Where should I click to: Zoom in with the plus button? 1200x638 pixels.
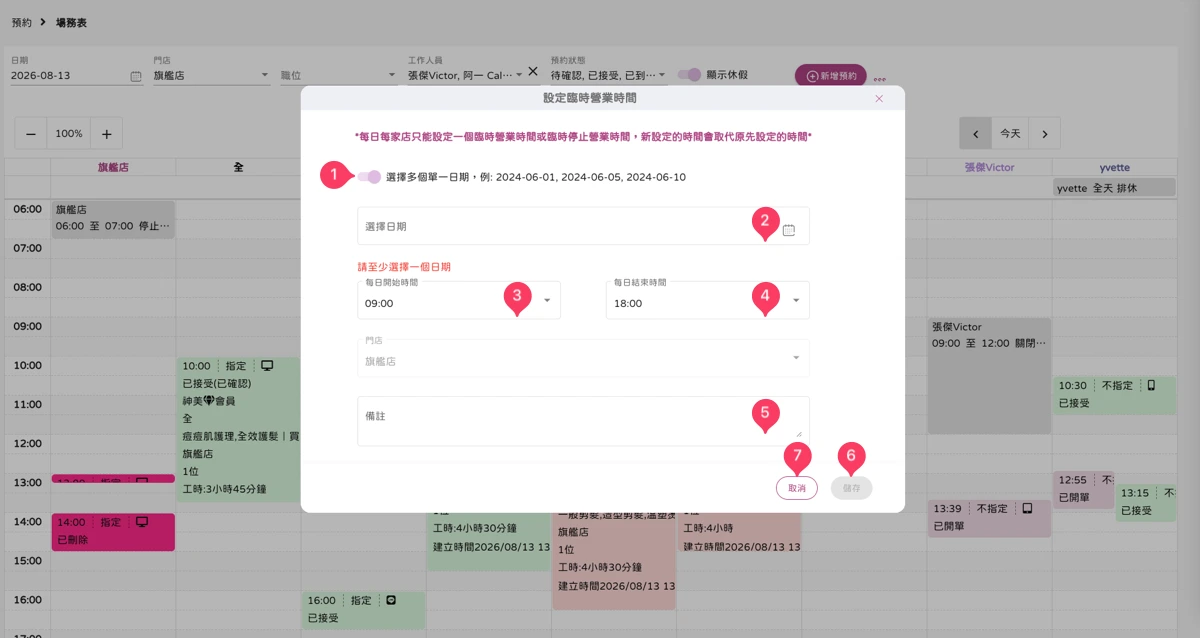point(106,133)
